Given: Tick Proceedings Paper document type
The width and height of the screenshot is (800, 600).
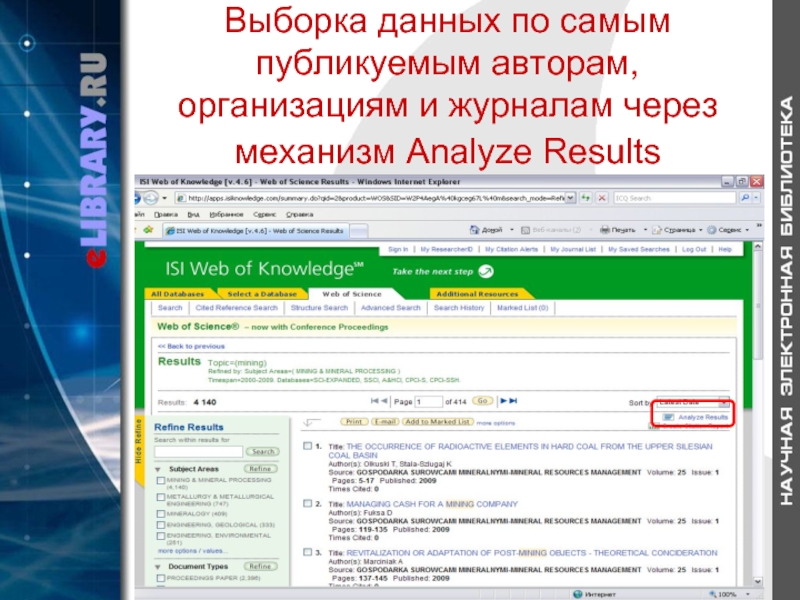Looking at the screenshot, I should pos(161,578).
